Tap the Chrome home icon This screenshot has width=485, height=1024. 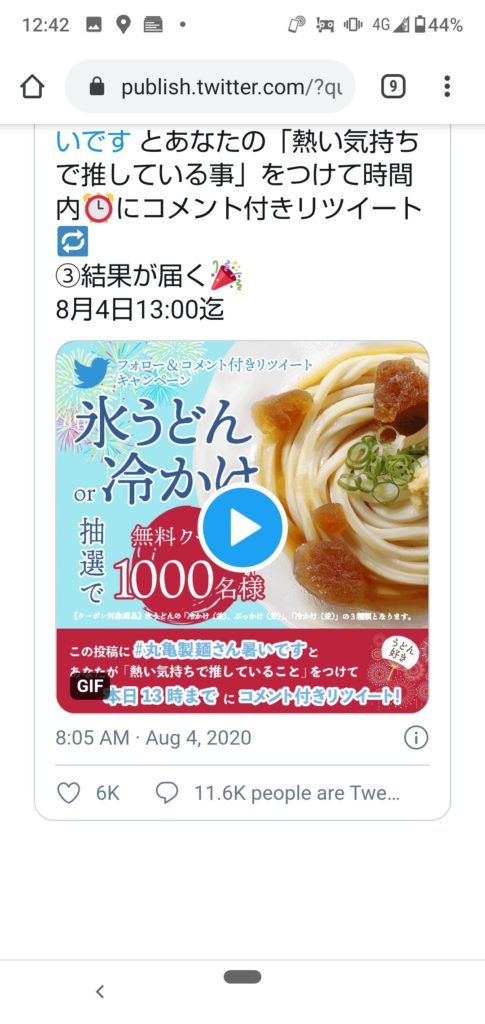(x=32, y=86)
